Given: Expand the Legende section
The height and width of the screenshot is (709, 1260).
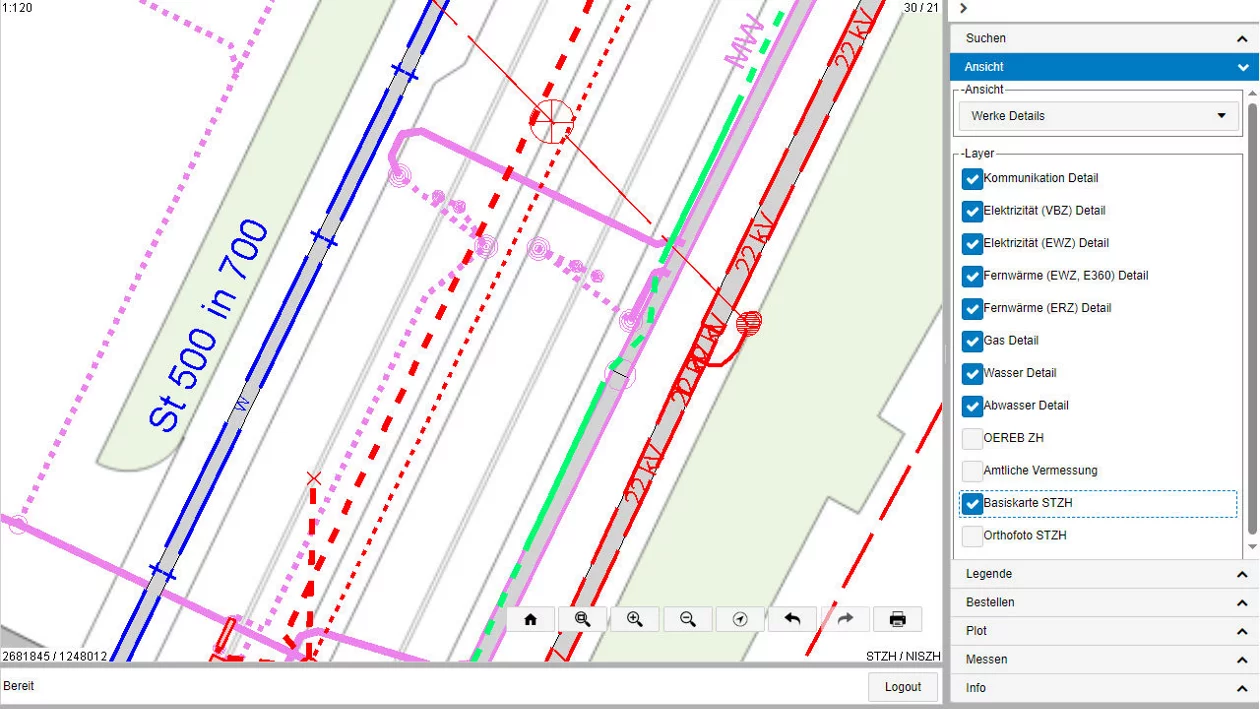Looking at the screenshot, I should [1104, 574].
